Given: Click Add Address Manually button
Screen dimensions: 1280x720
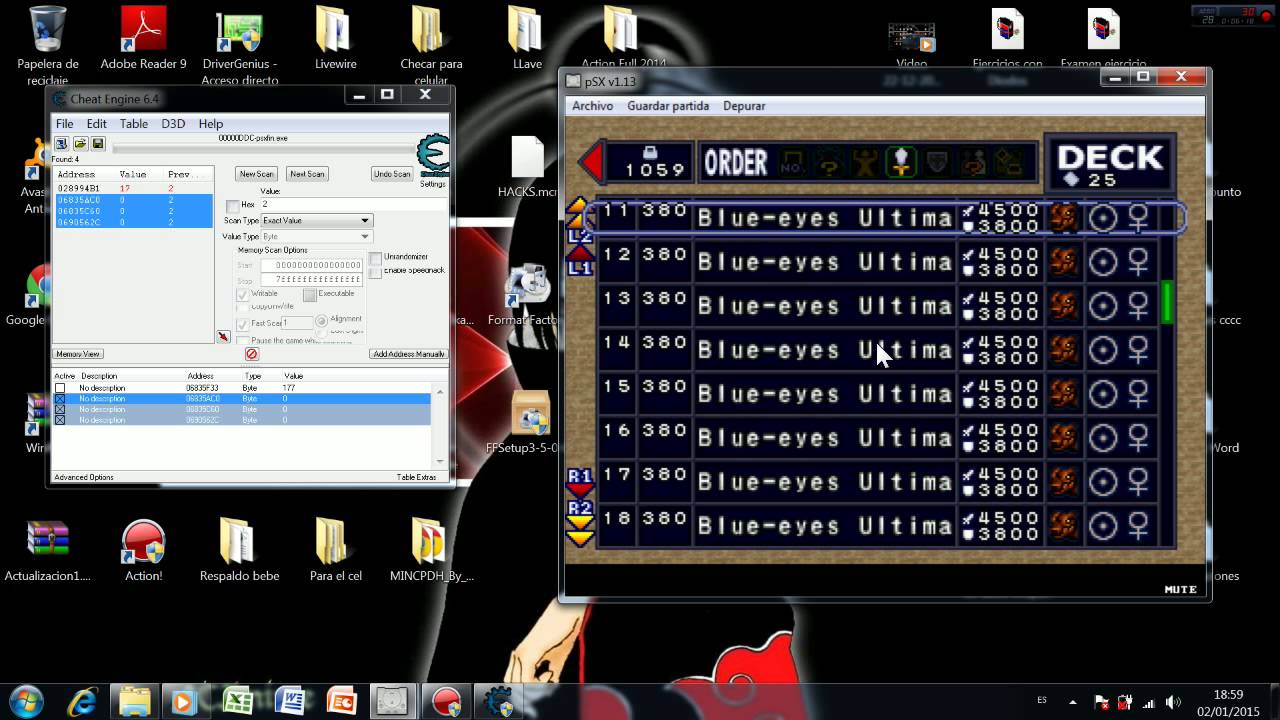Looking at the screenshot, I should pos(409,354).
